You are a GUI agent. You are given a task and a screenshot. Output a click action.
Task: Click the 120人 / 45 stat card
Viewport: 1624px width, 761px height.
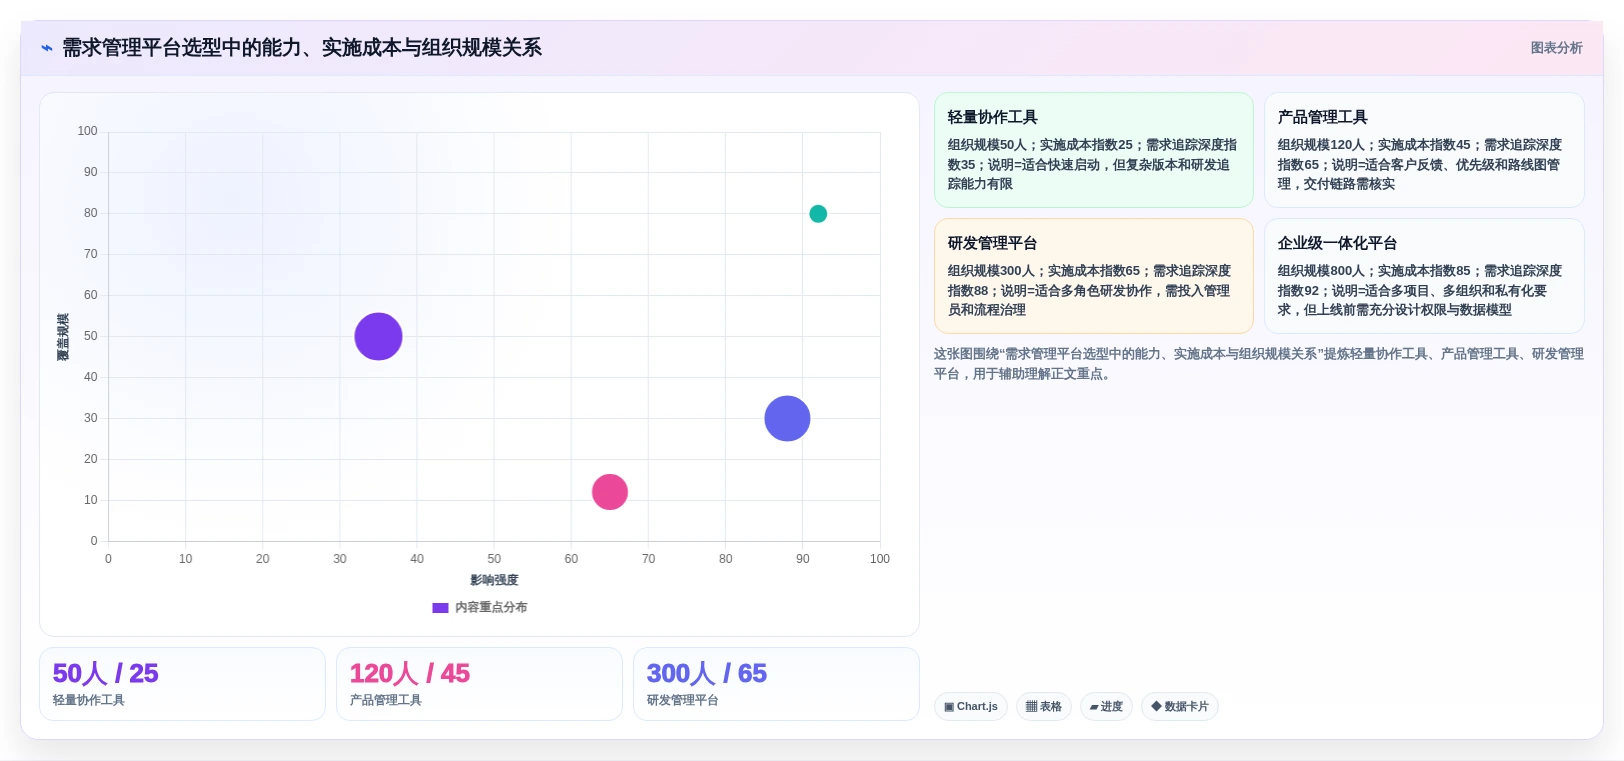click(479, 684)
